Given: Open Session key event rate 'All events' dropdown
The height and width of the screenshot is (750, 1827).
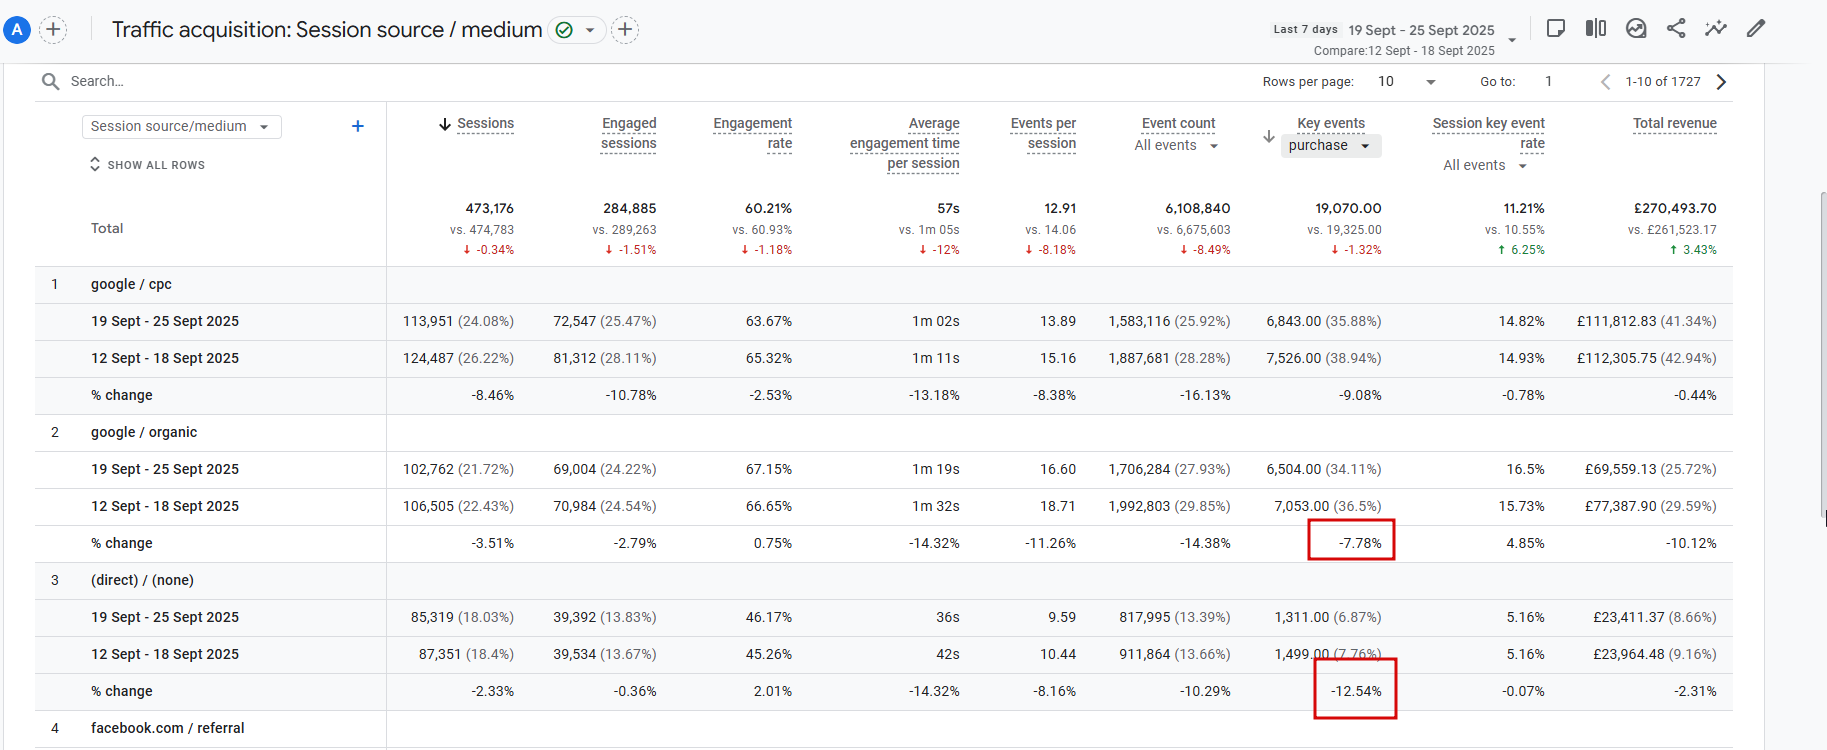Looking at the screenshot, I should click(1486, 166).
